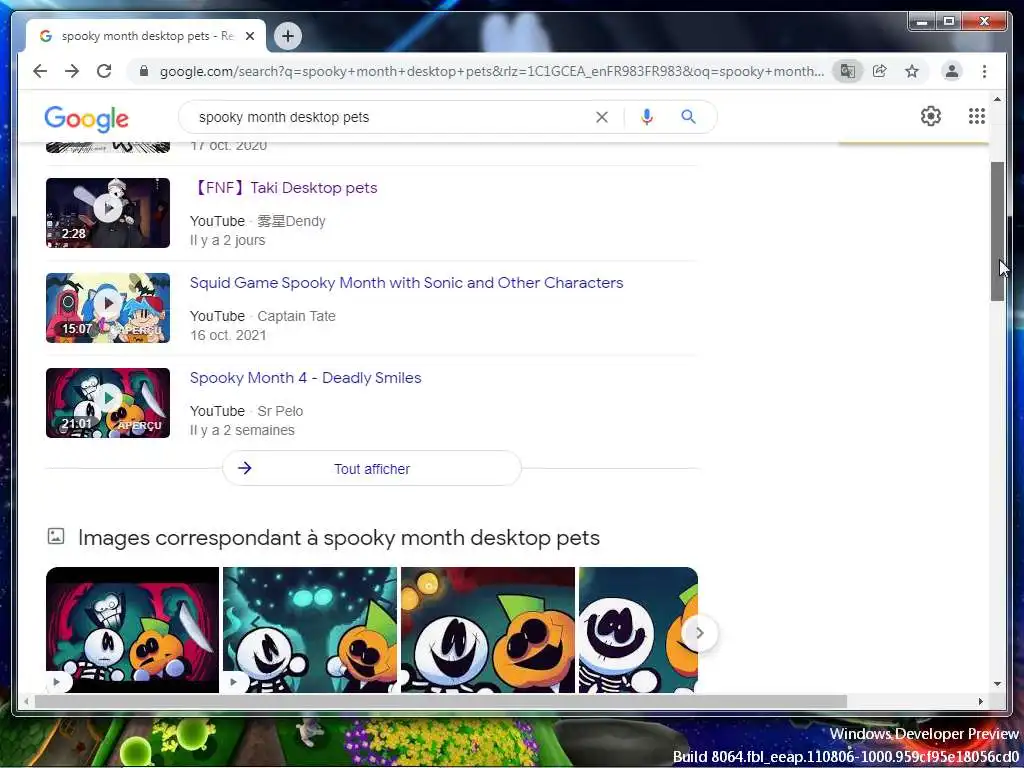Play the Squid Game Spooky Month thumbnail

[x=108, y=308]
